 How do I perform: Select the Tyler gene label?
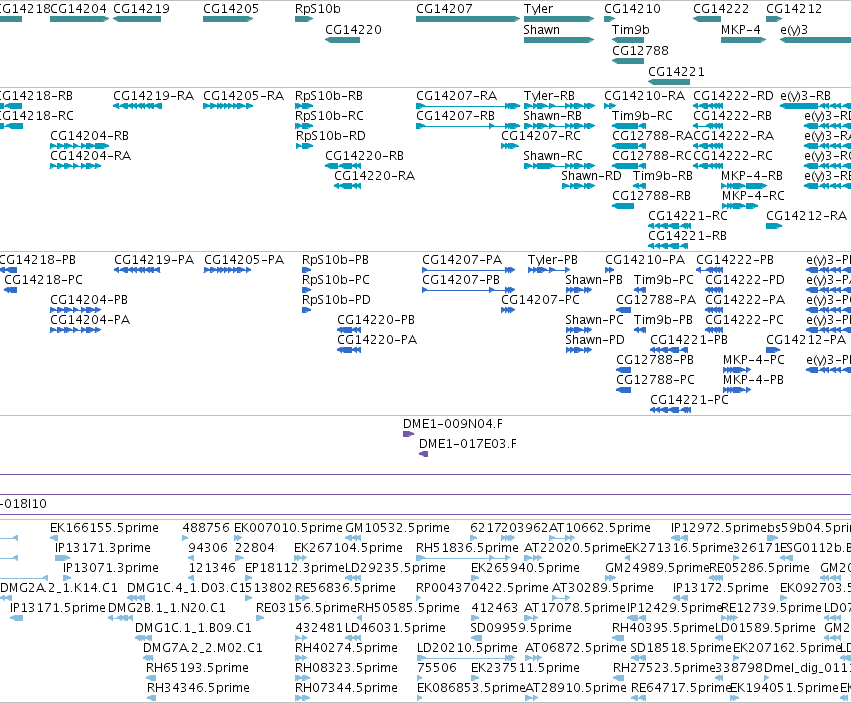coord(538,9)
